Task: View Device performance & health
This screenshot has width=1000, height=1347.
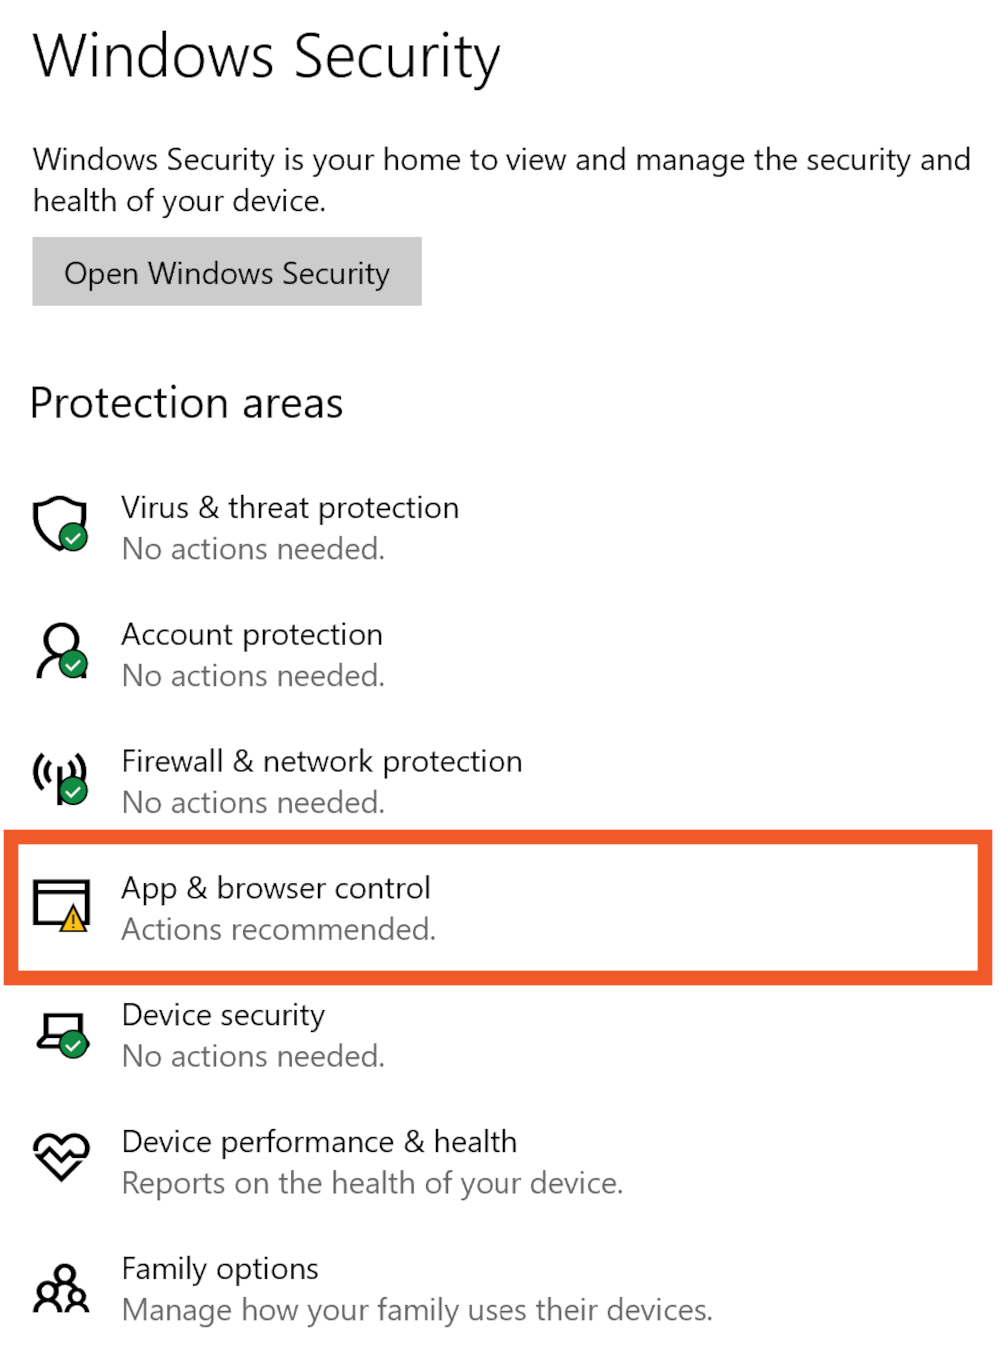Action: coord(319,1142)
